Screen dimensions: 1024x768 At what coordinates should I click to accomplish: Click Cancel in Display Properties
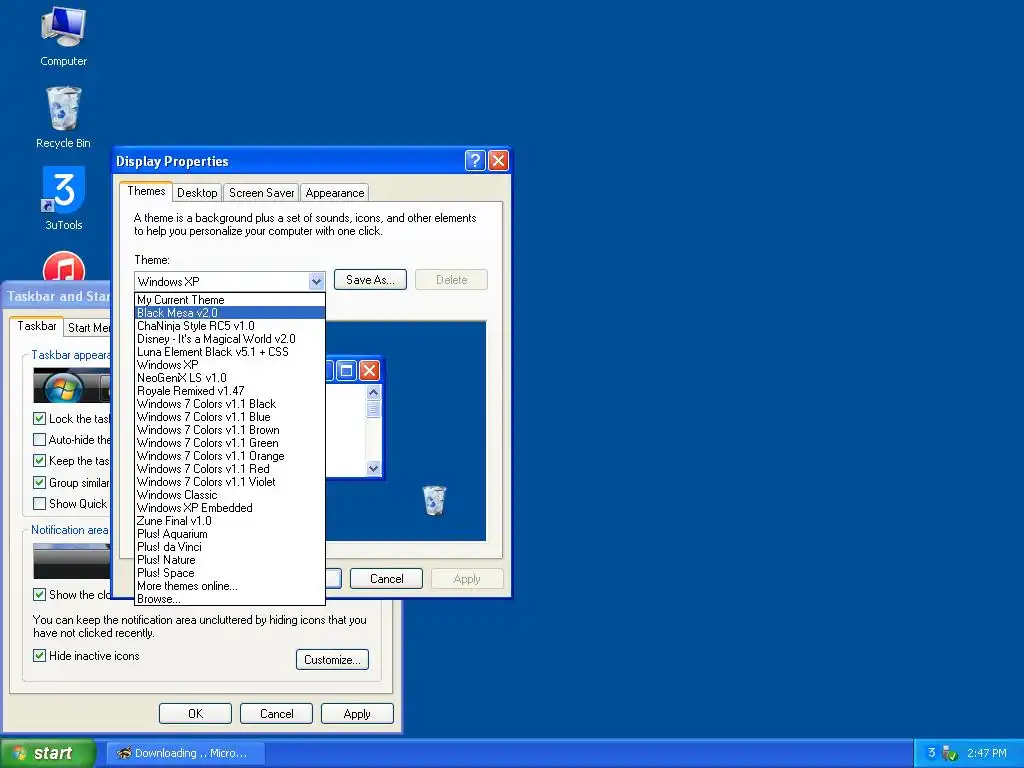click(387, 579)
